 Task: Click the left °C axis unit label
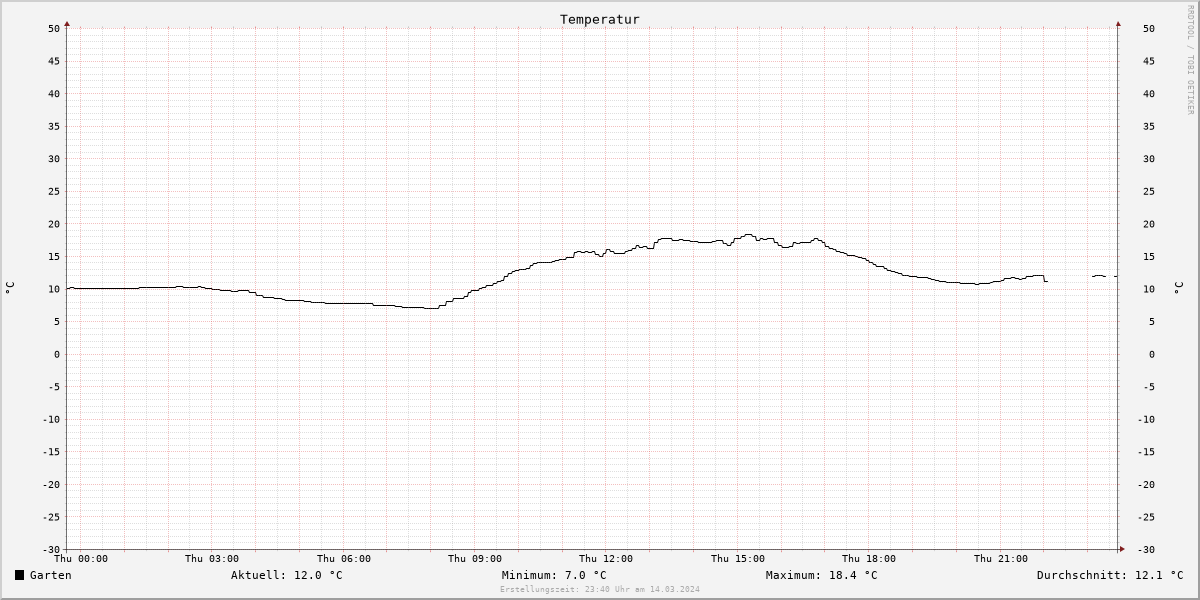[10, 288]
